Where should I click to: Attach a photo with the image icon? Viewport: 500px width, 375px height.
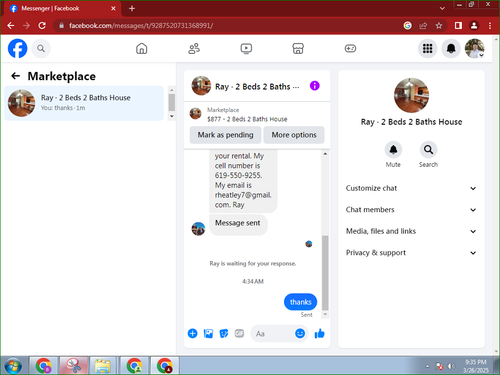[208, 333]
